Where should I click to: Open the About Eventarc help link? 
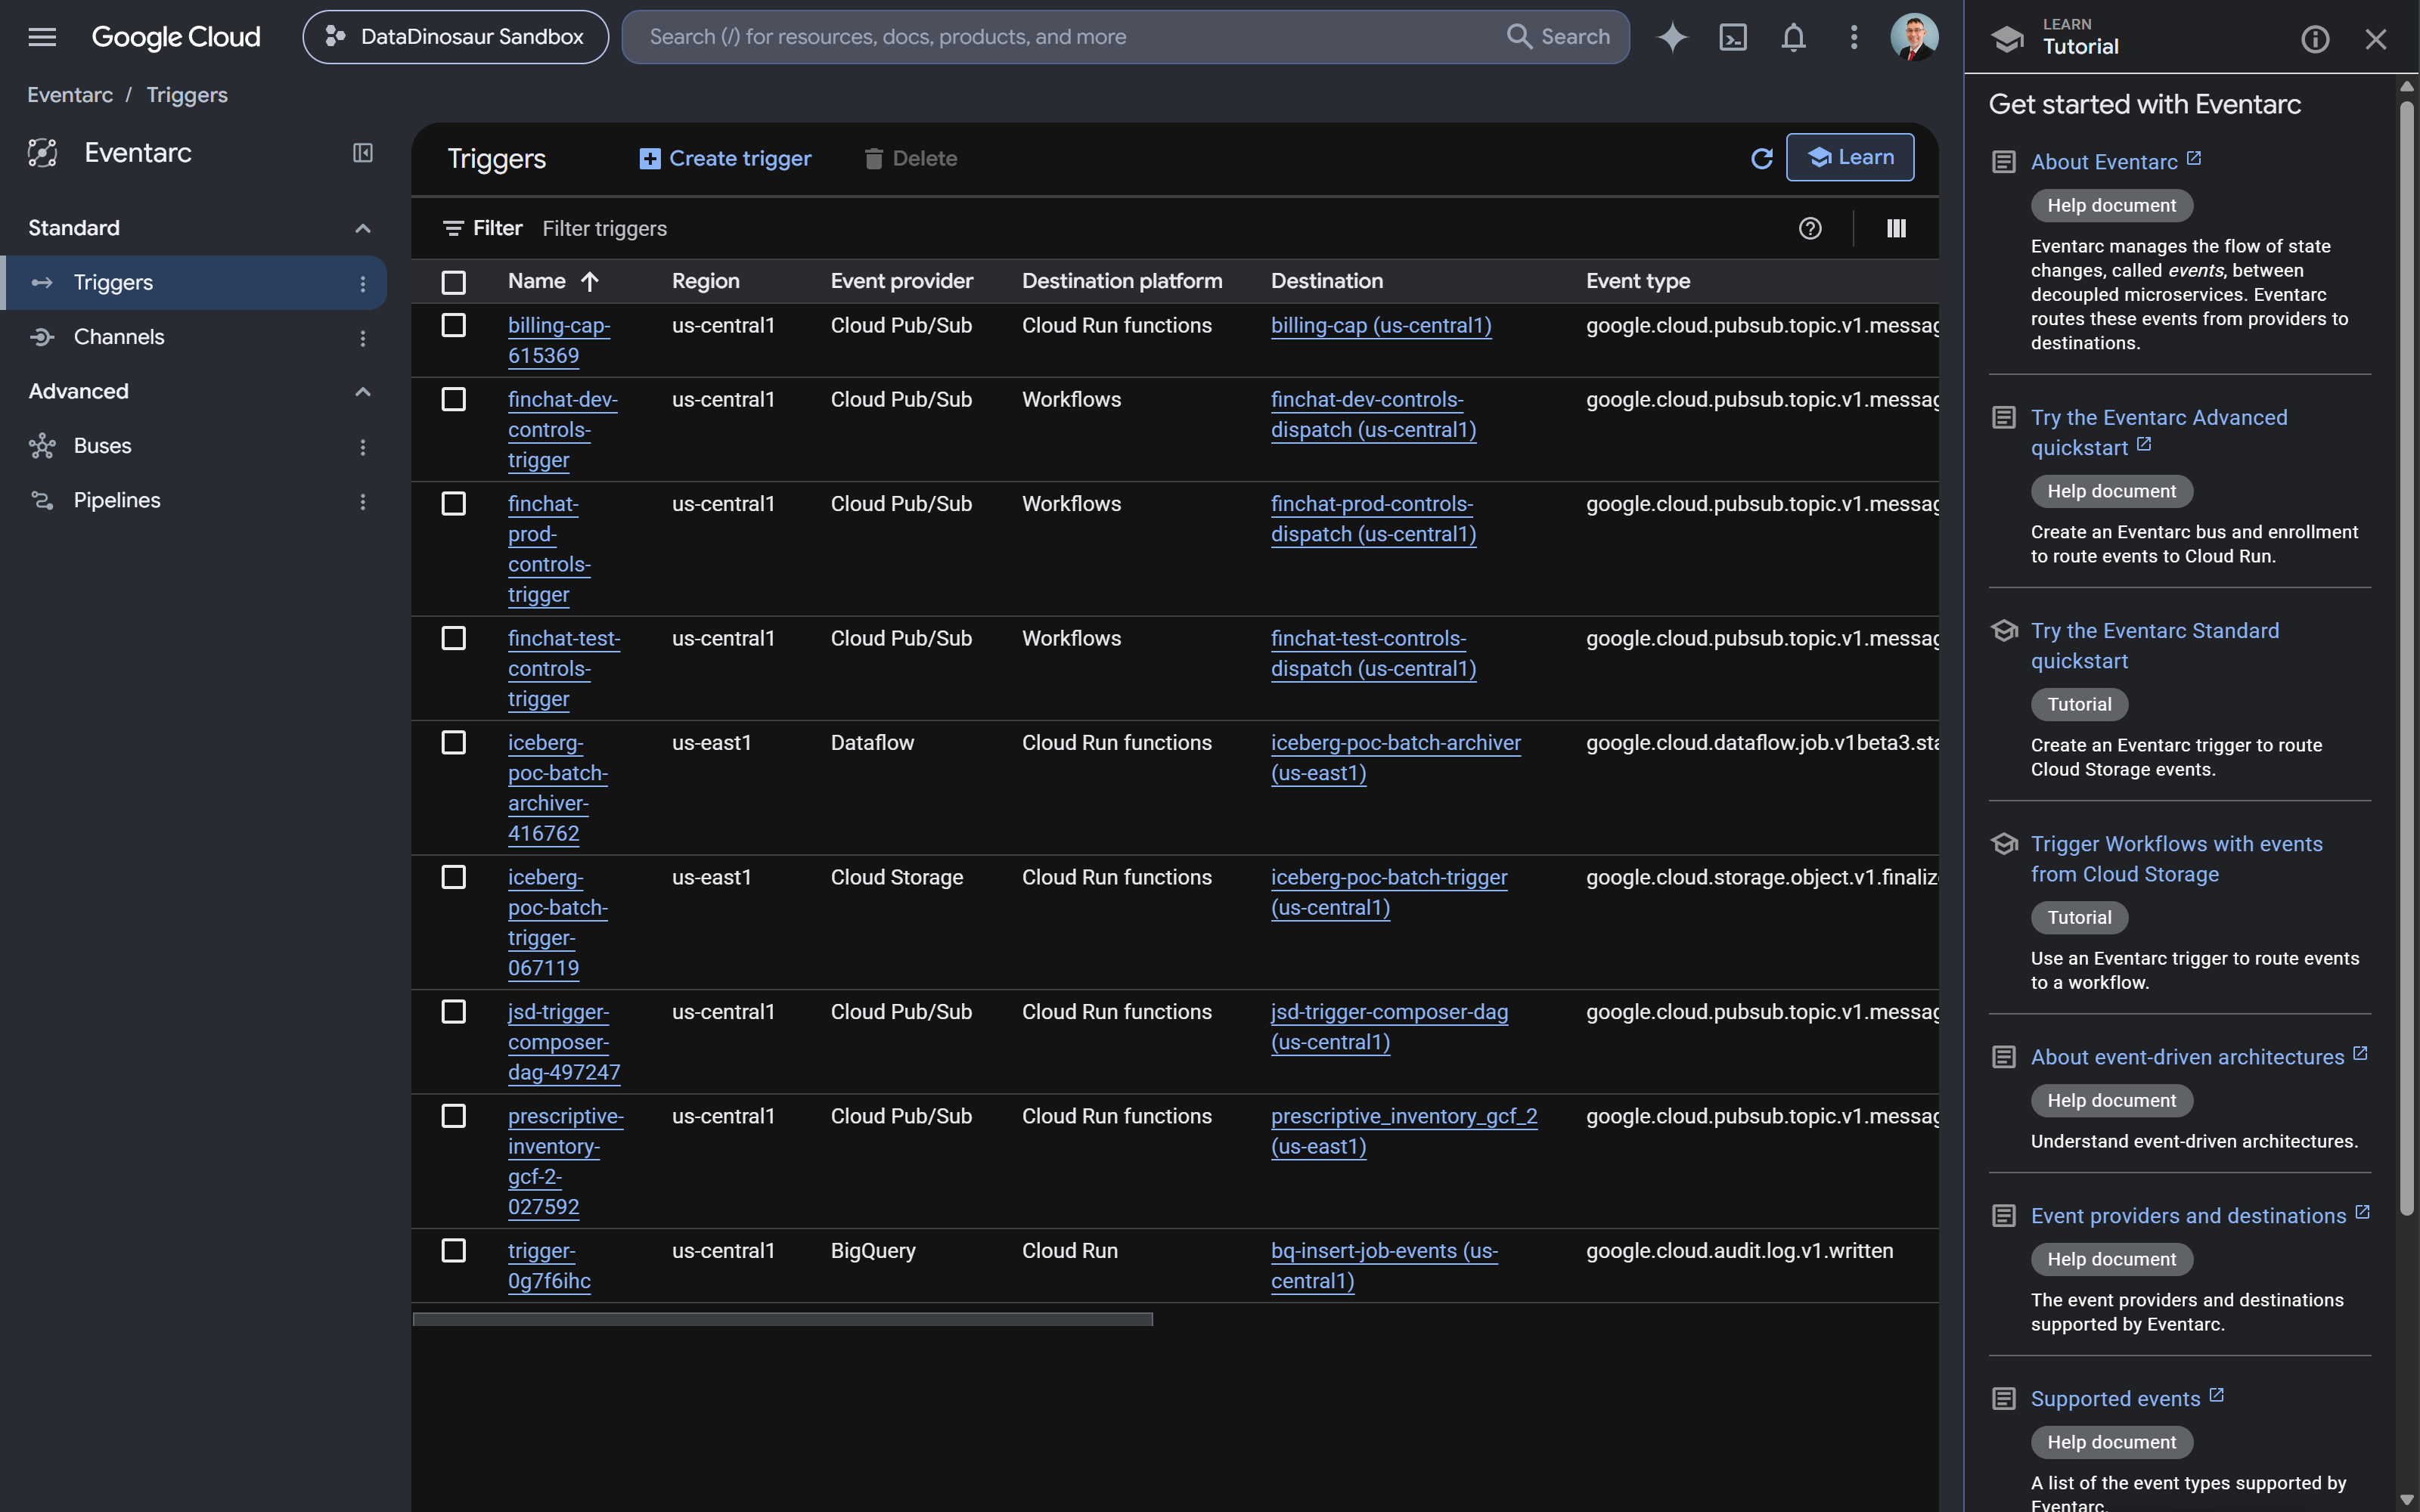tap(2104, 162)
